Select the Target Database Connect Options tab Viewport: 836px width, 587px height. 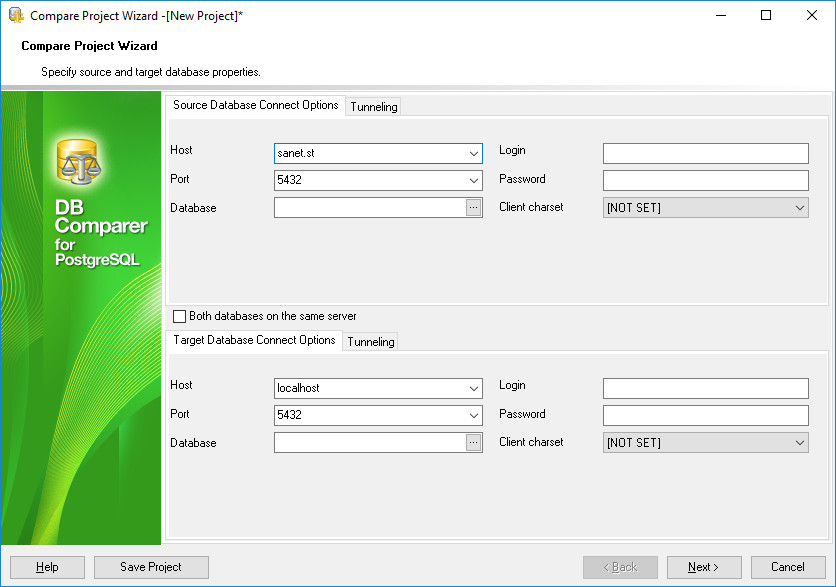click(254, 340)
